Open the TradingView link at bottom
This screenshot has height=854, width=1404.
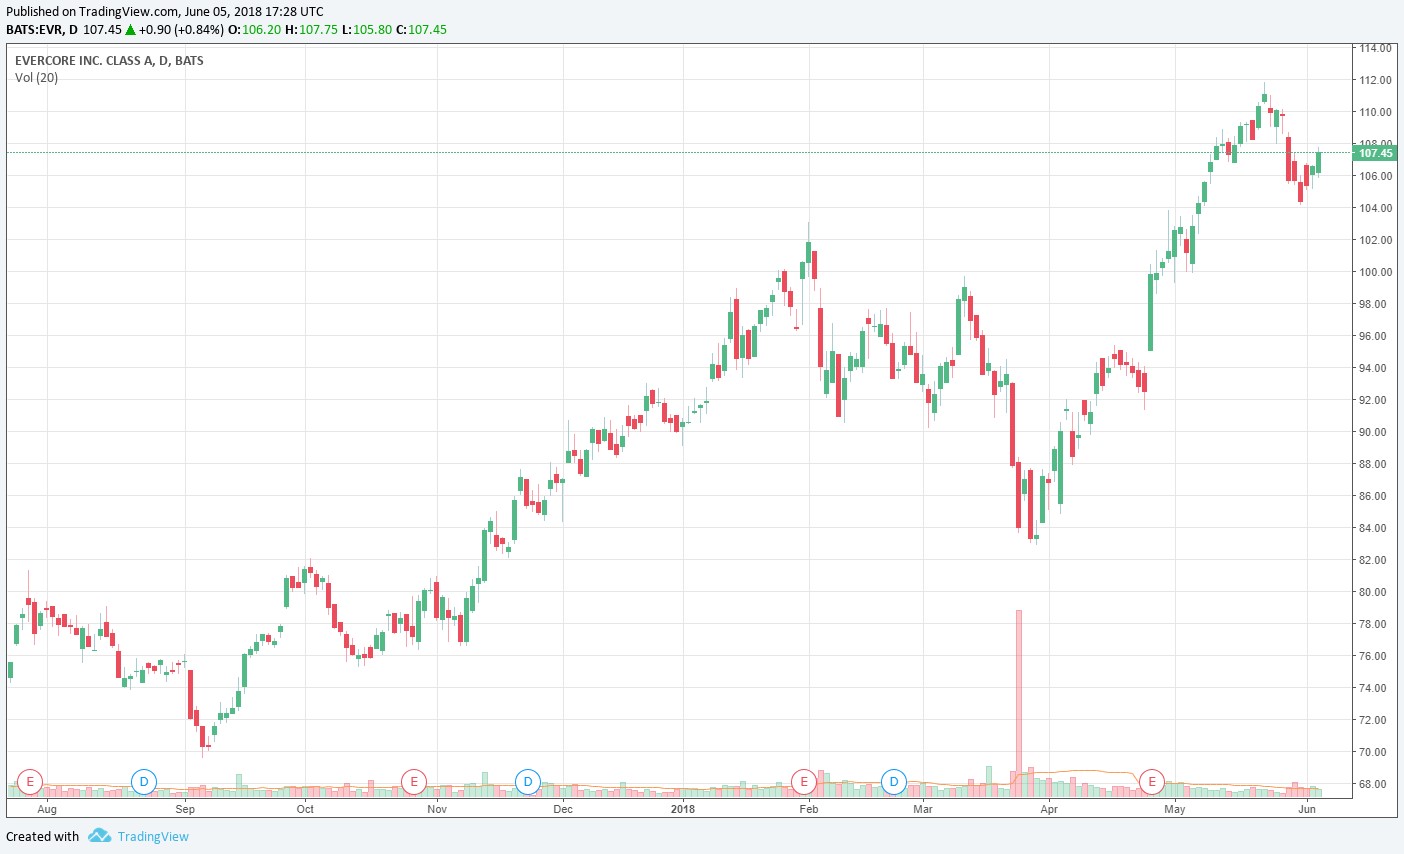153,837
